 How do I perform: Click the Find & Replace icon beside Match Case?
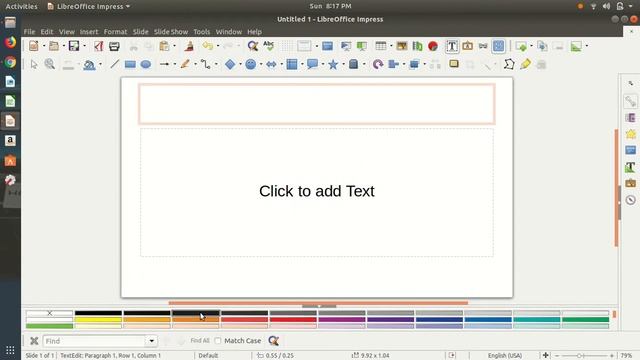273,341
